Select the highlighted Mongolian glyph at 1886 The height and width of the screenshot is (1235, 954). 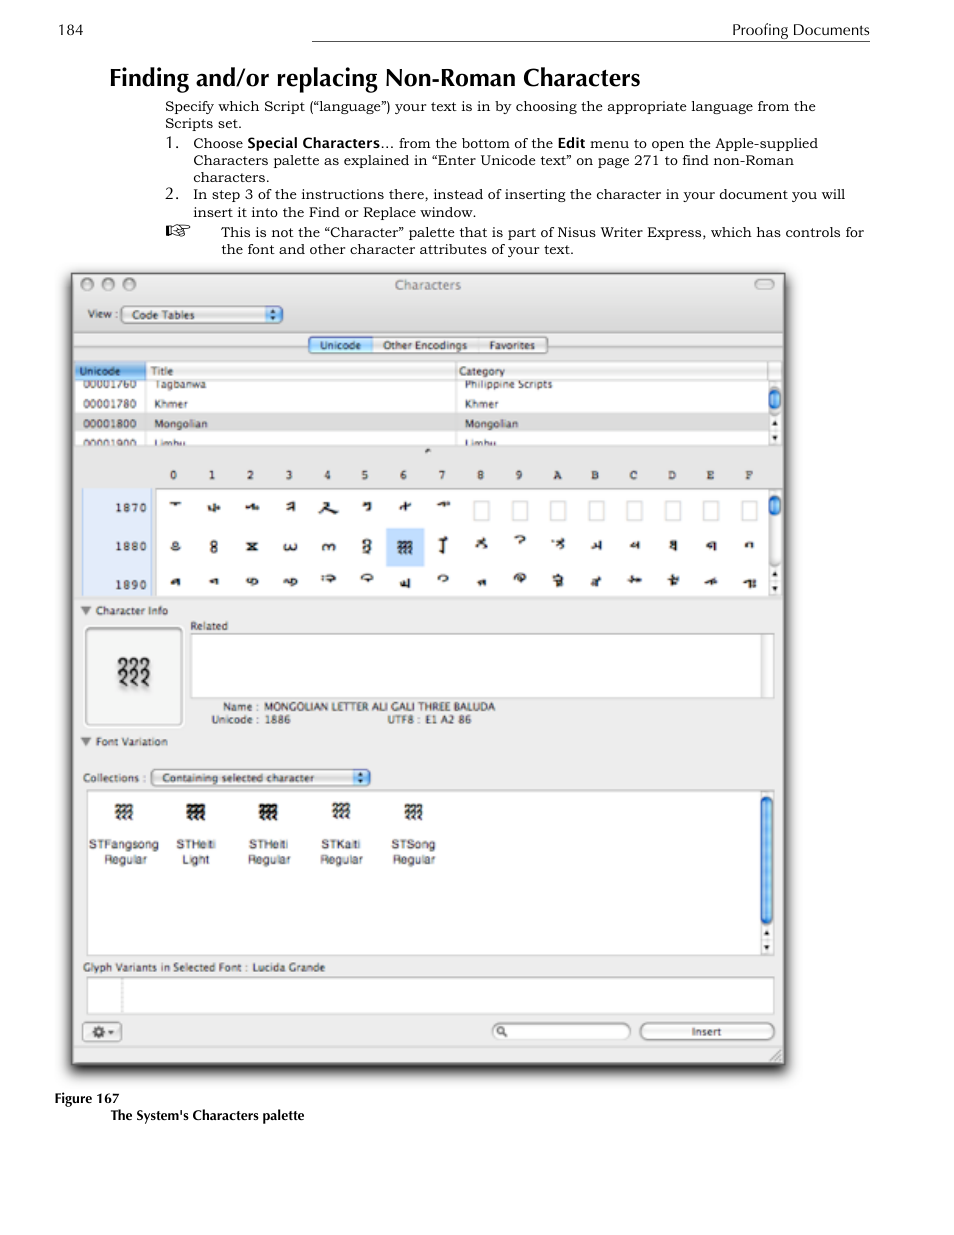click(x=405, y=547)
